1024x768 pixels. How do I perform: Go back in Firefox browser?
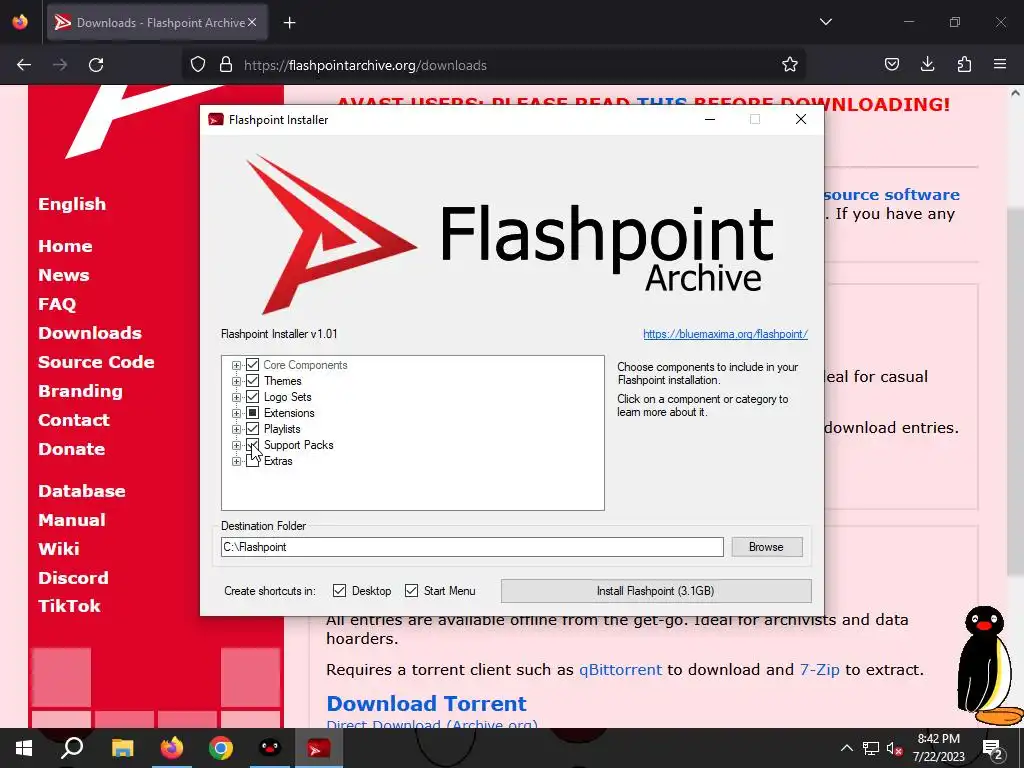click(24, 65)
